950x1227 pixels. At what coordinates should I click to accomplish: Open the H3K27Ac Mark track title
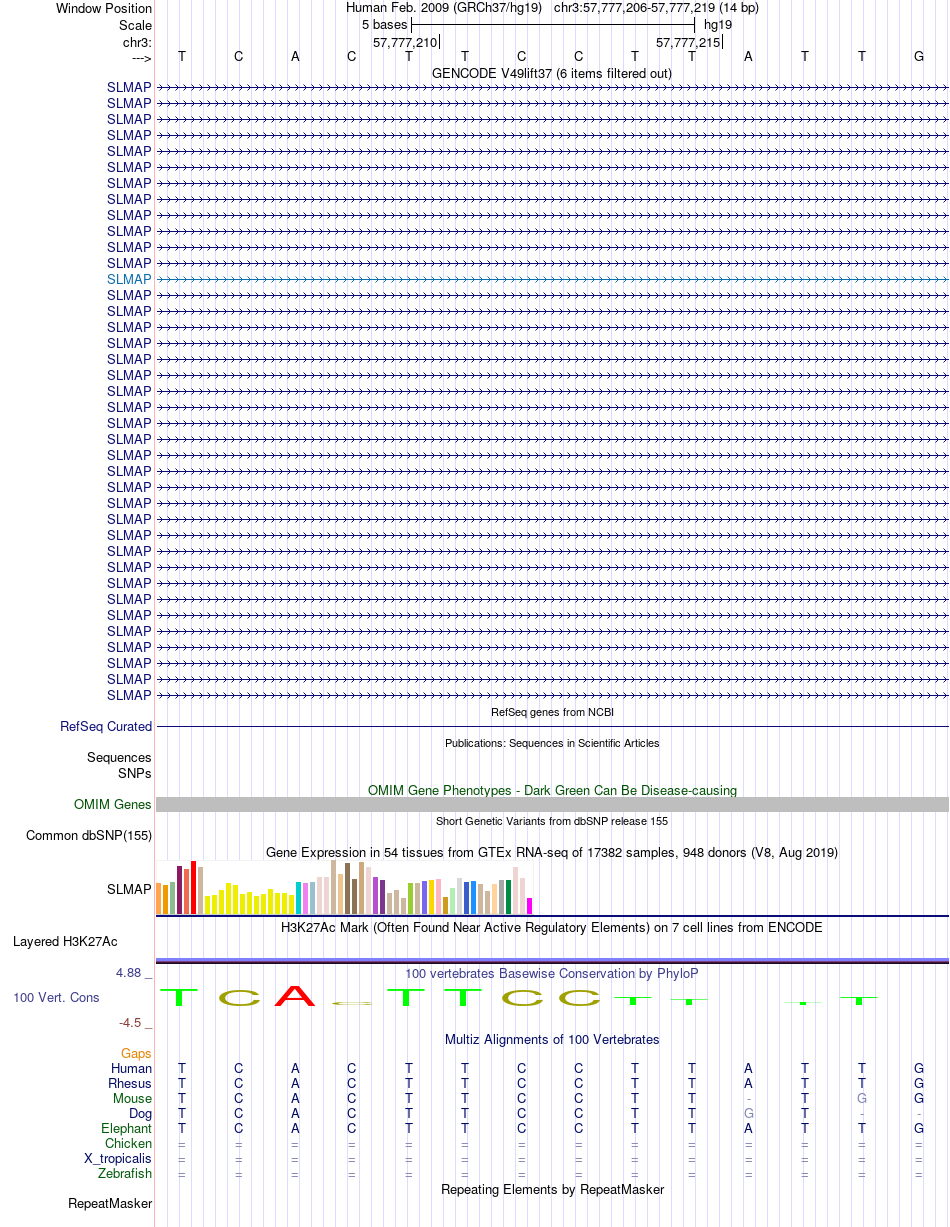pyautogui.click(x=552, y=927)
